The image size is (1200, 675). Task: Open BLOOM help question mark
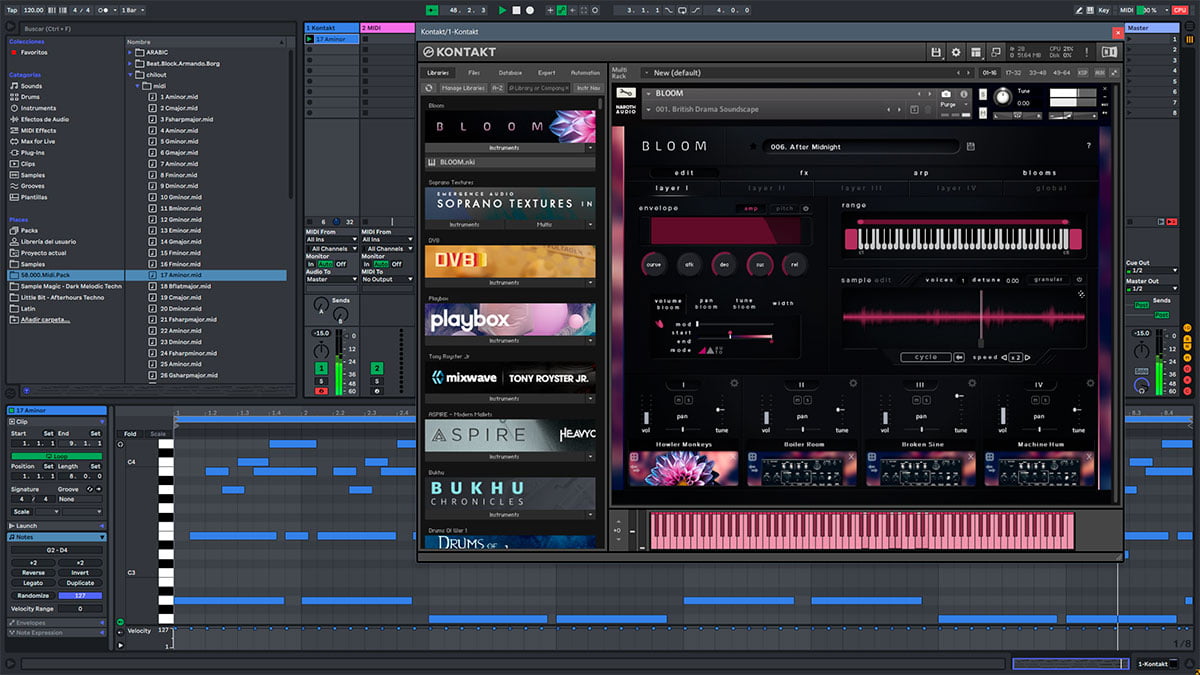[1089, 146]
